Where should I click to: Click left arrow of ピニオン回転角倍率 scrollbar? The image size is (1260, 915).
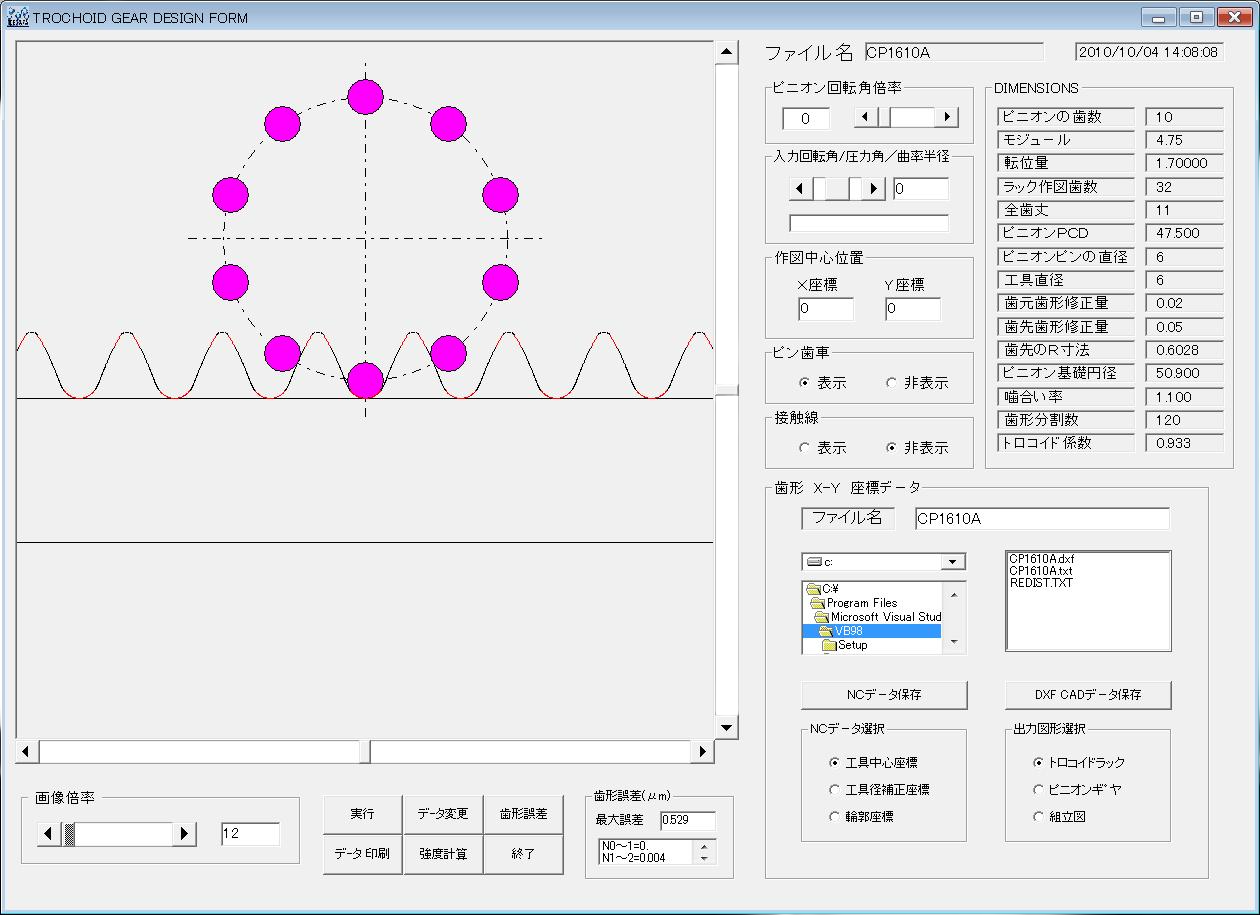coord(865,118)
